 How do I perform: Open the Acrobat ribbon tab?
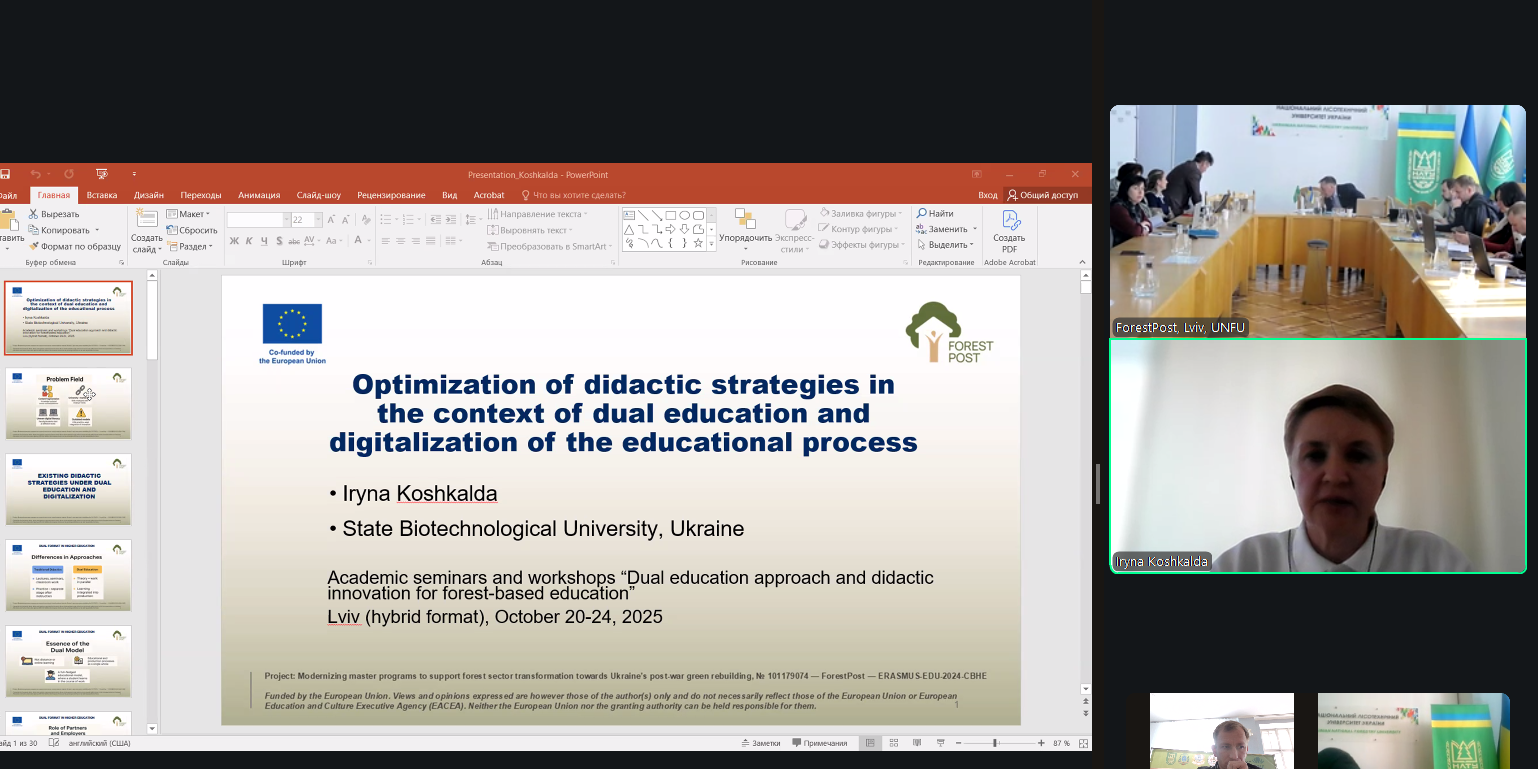[x=489, y=195]
